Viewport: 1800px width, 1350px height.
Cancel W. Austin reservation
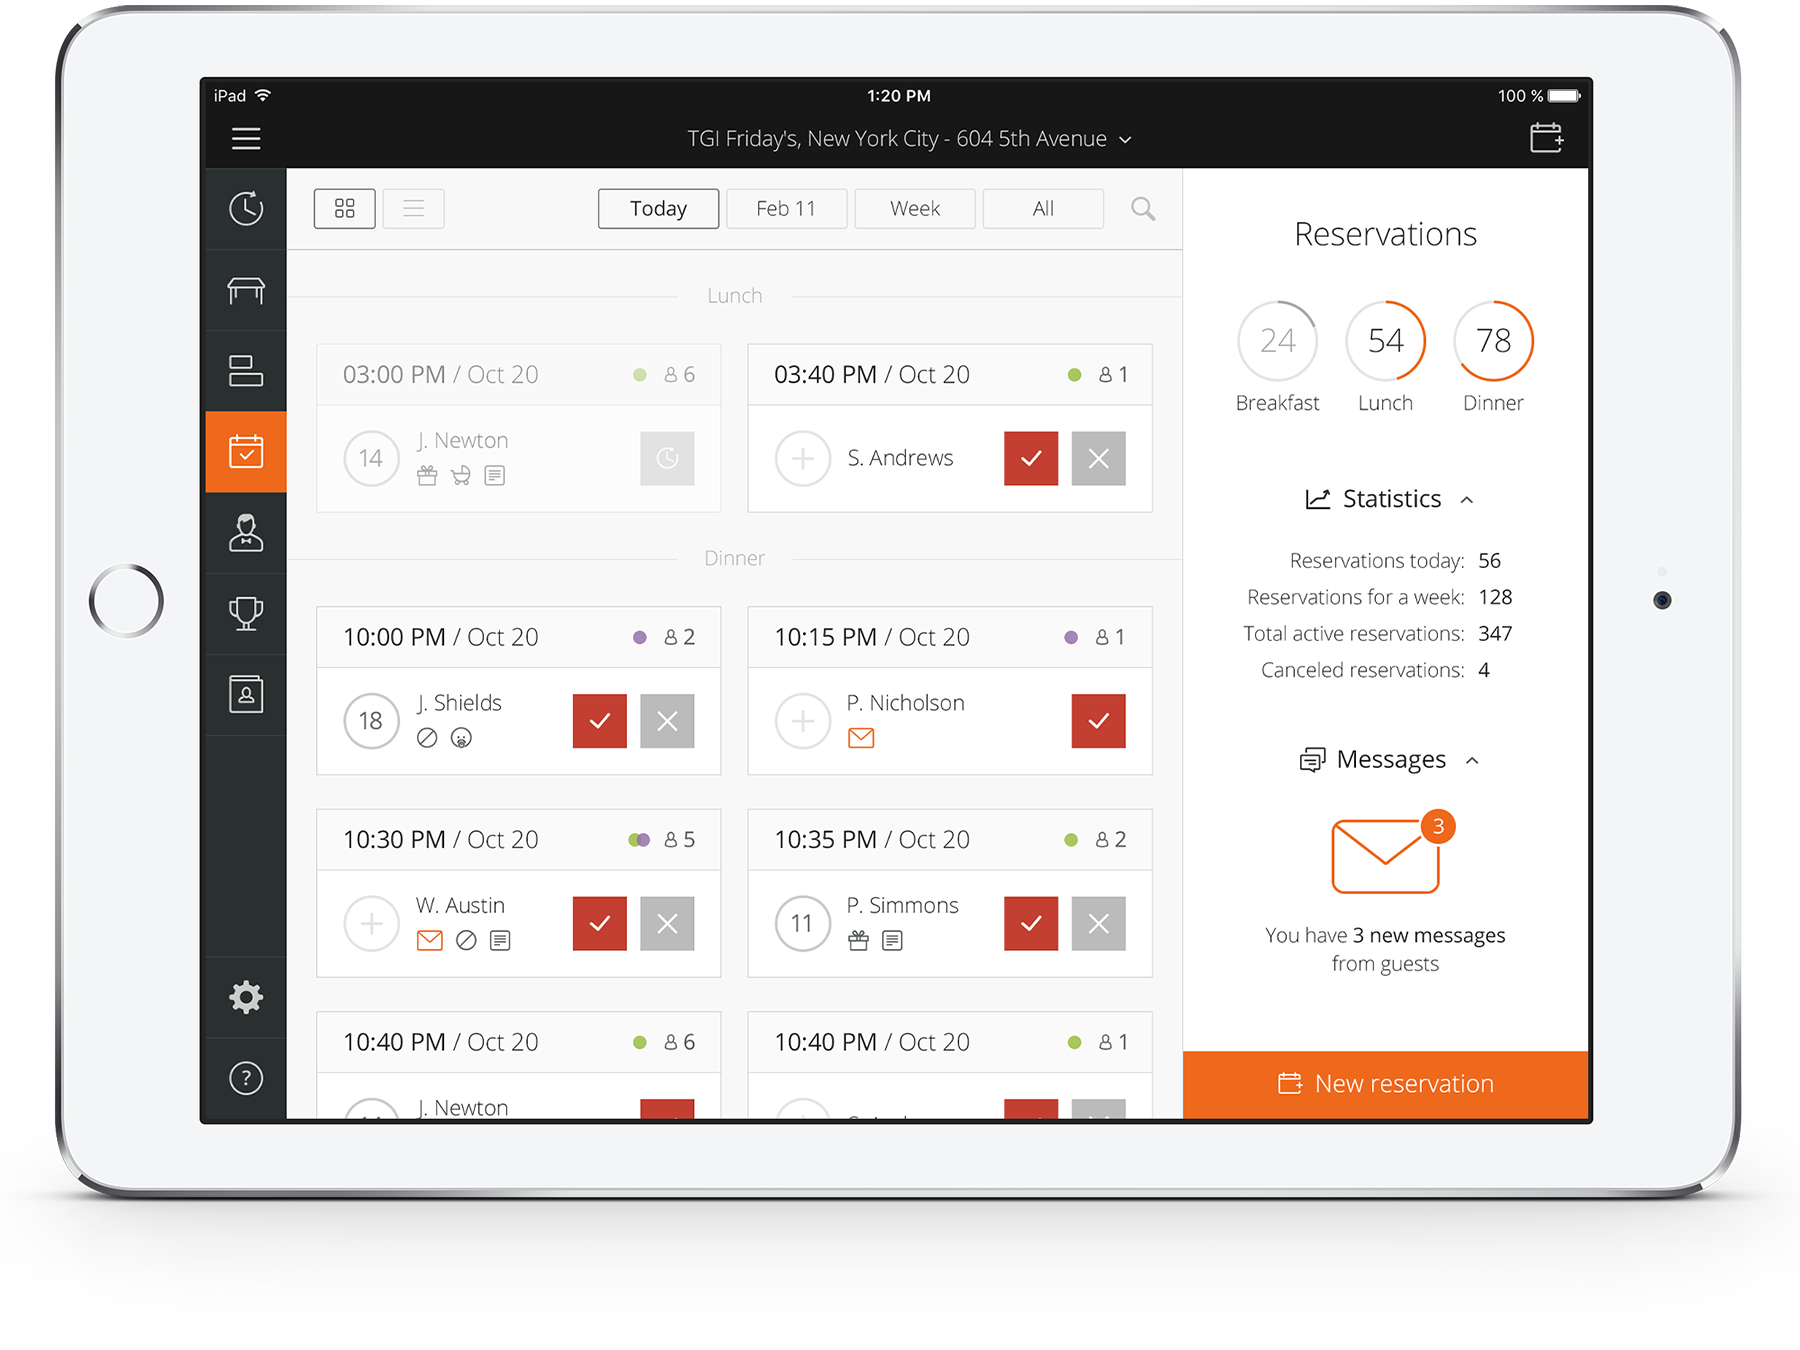667,923
